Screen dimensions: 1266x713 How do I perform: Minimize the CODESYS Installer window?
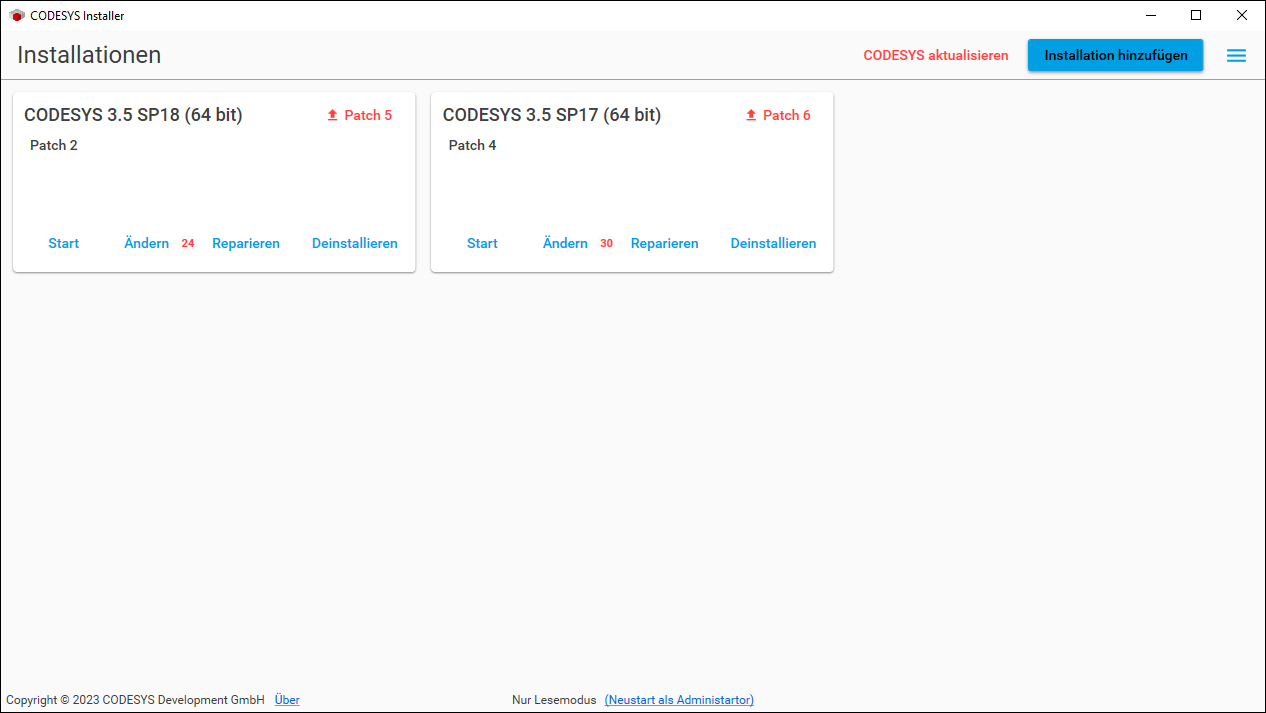click(x=1150, y=15)
